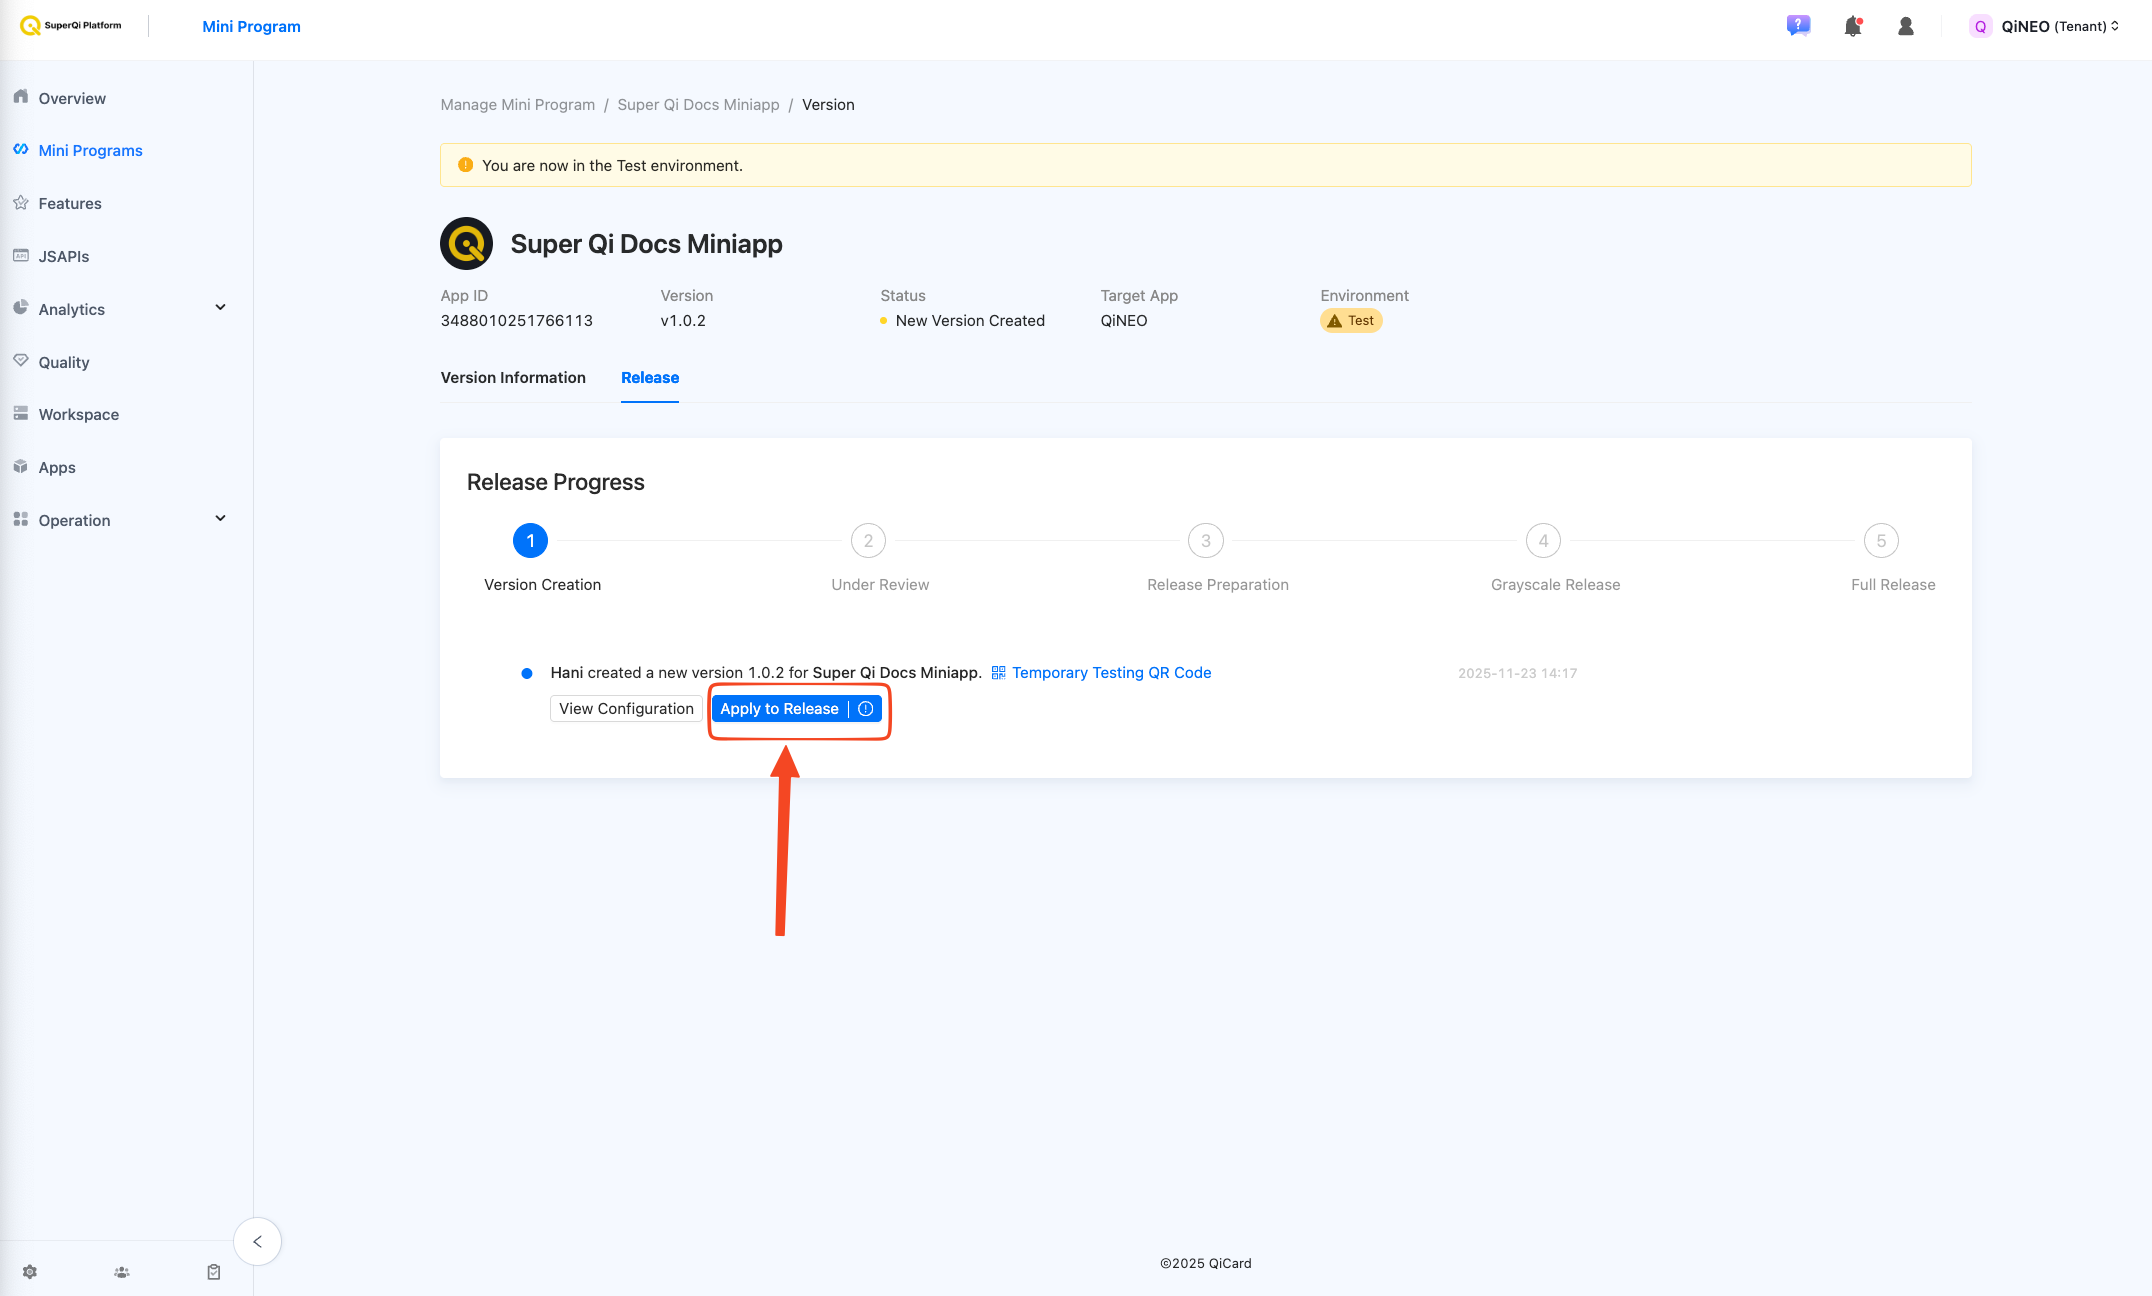This screenshot has height=1296, width=2152.
Task: Click Mini Program in the top header
Action: pos(251,26)
